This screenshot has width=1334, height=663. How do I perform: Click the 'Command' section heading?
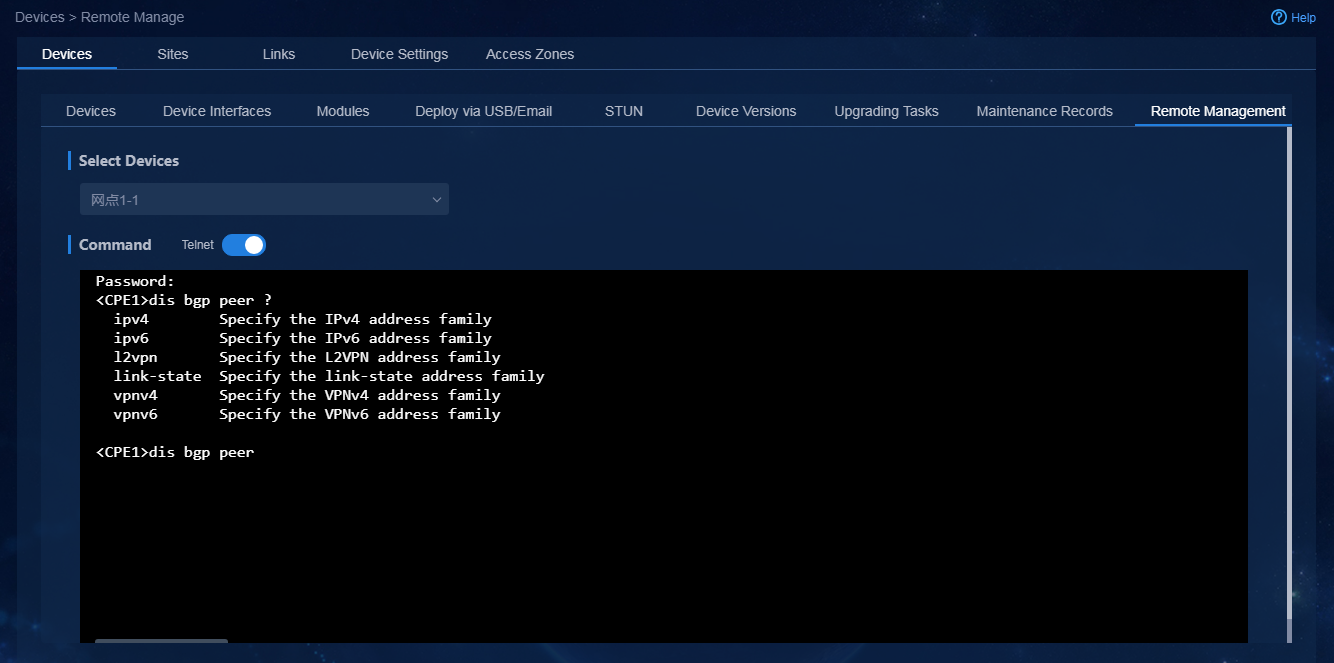tap(115, 244)
